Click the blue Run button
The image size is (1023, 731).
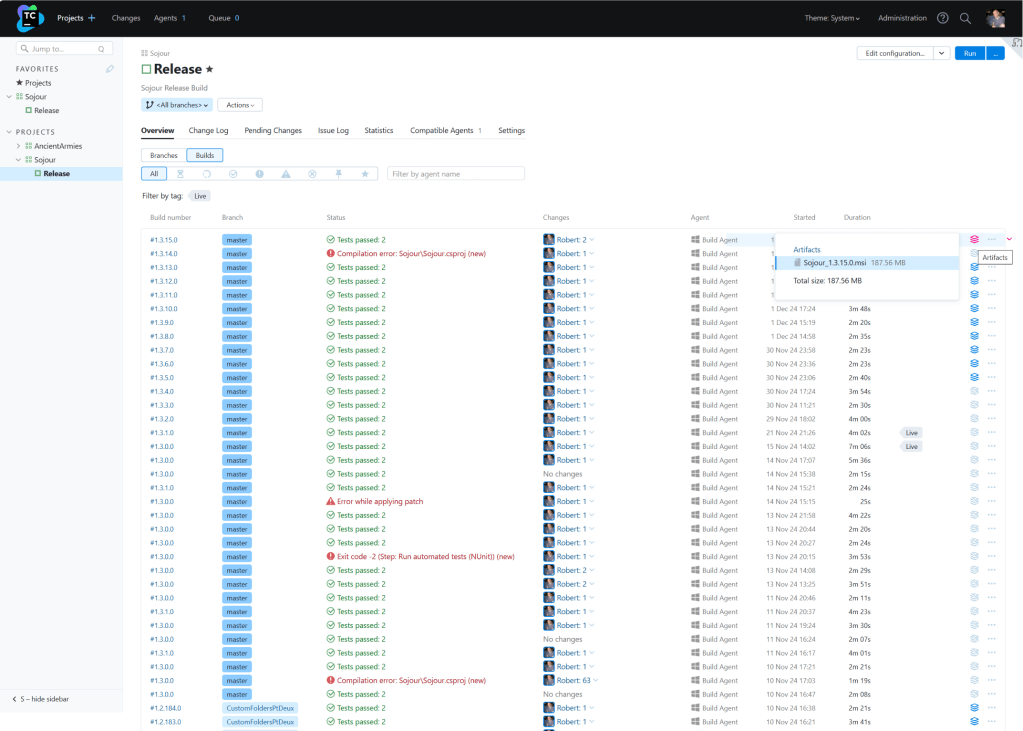click(x=969, y=53)
